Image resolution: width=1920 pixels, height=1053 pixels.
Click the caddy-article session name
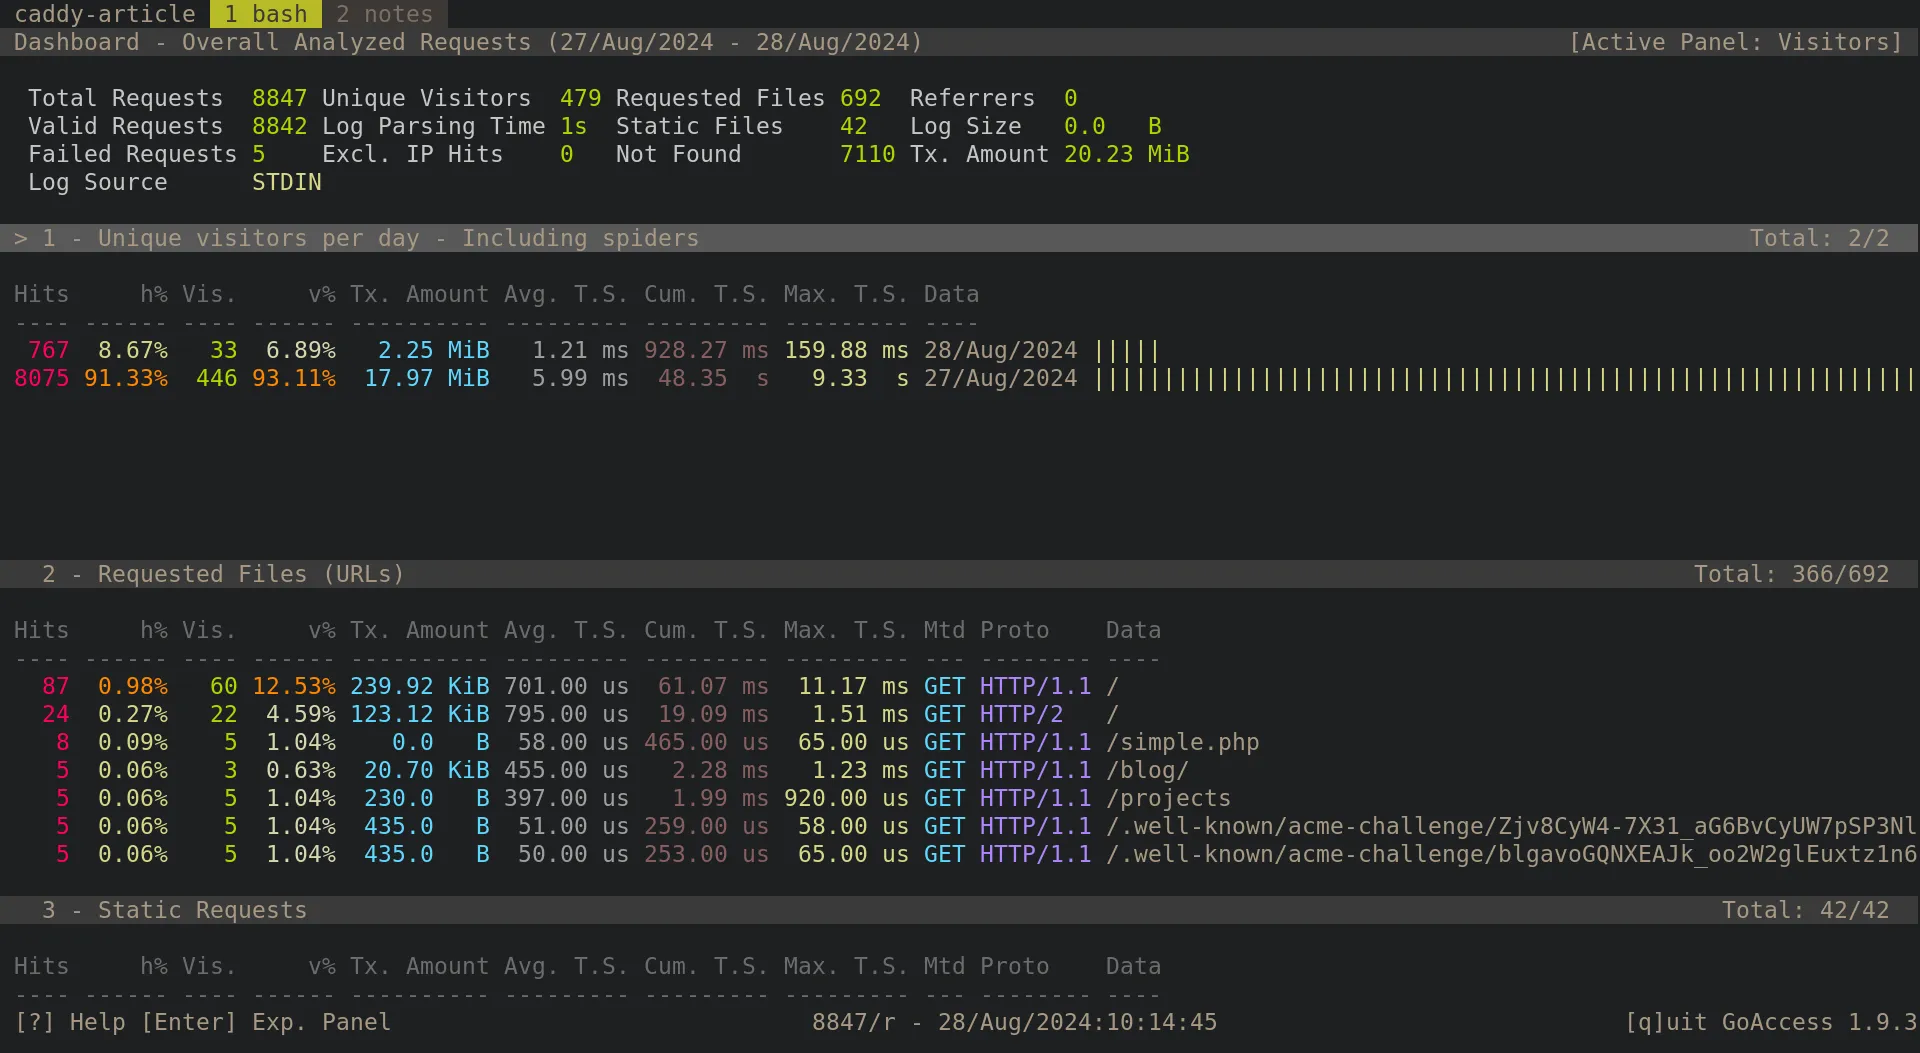coord(105,14)
